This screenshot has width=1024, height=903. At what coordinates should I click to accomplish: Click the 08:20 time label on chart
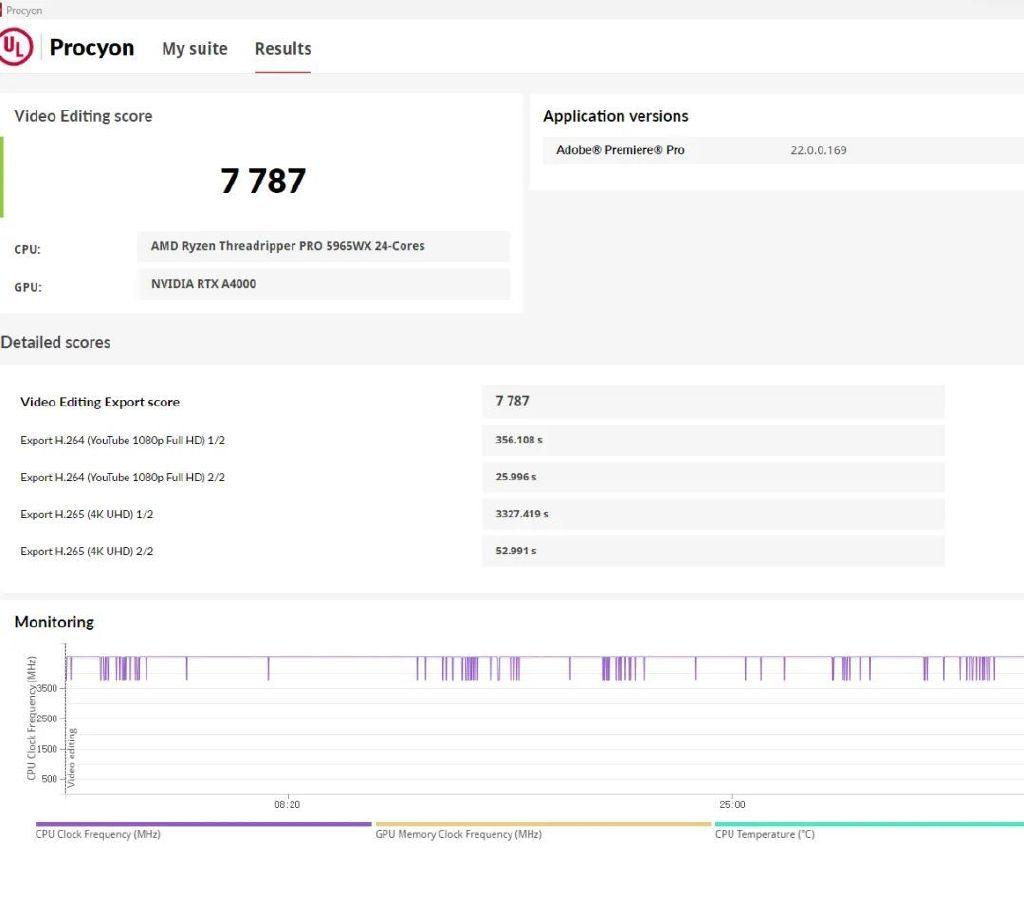click(x=287, y=804)
